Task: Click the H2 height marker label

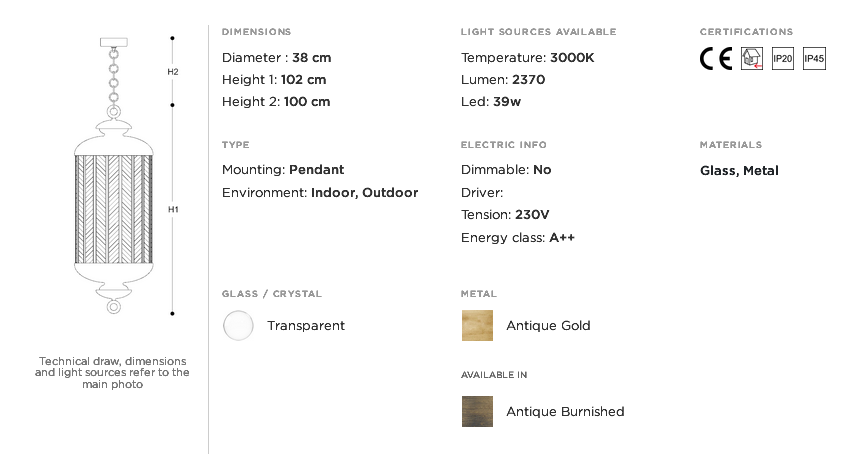Action: click(x=173, y=72)
